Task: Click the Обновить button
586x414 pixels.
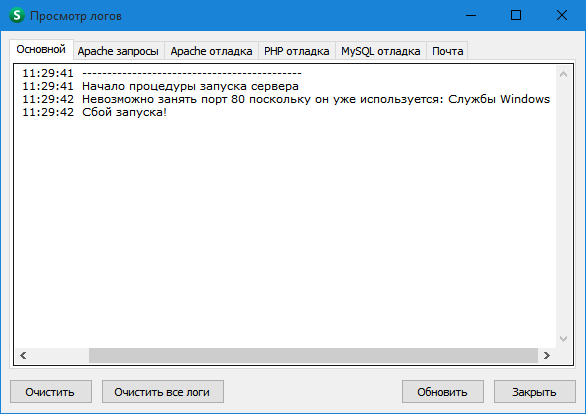Action: tap(442, 392)
